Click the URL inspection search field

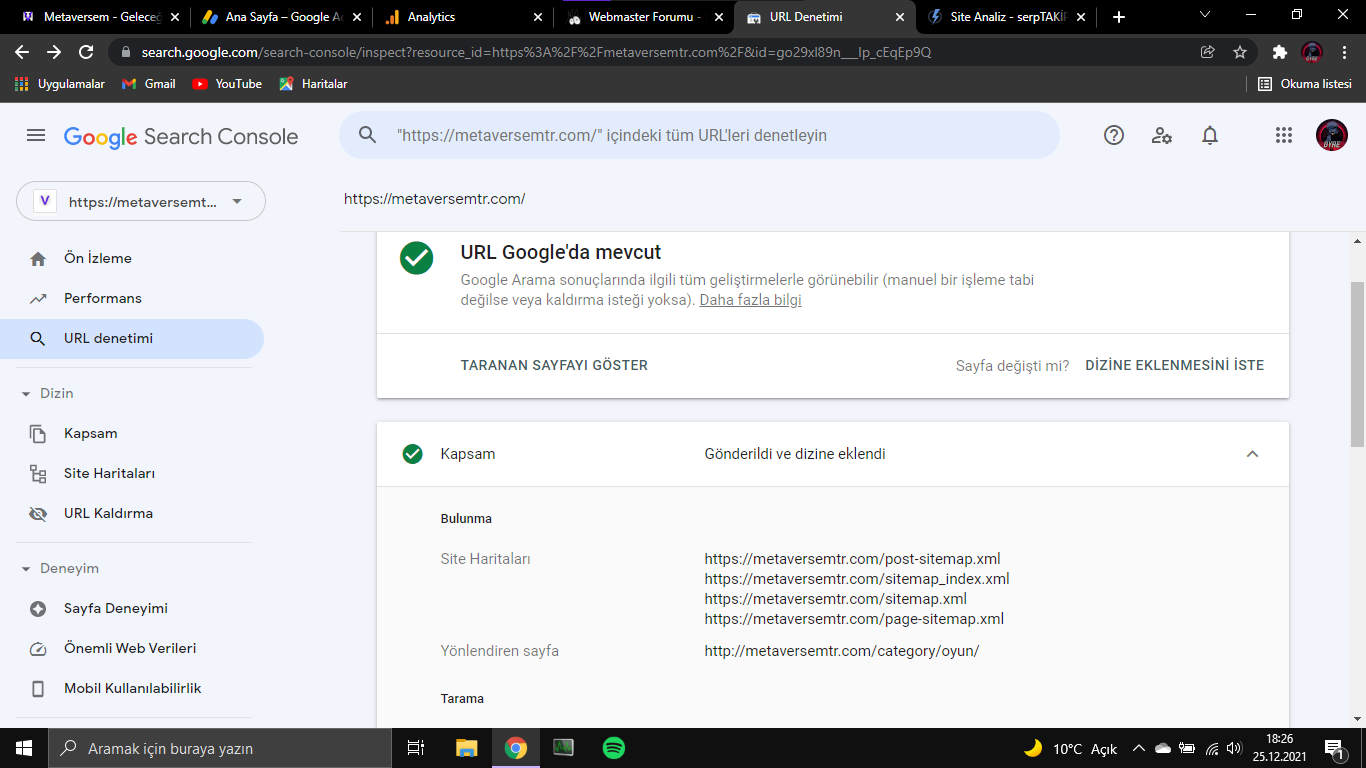pyautogui.click(x=699, y=135)
